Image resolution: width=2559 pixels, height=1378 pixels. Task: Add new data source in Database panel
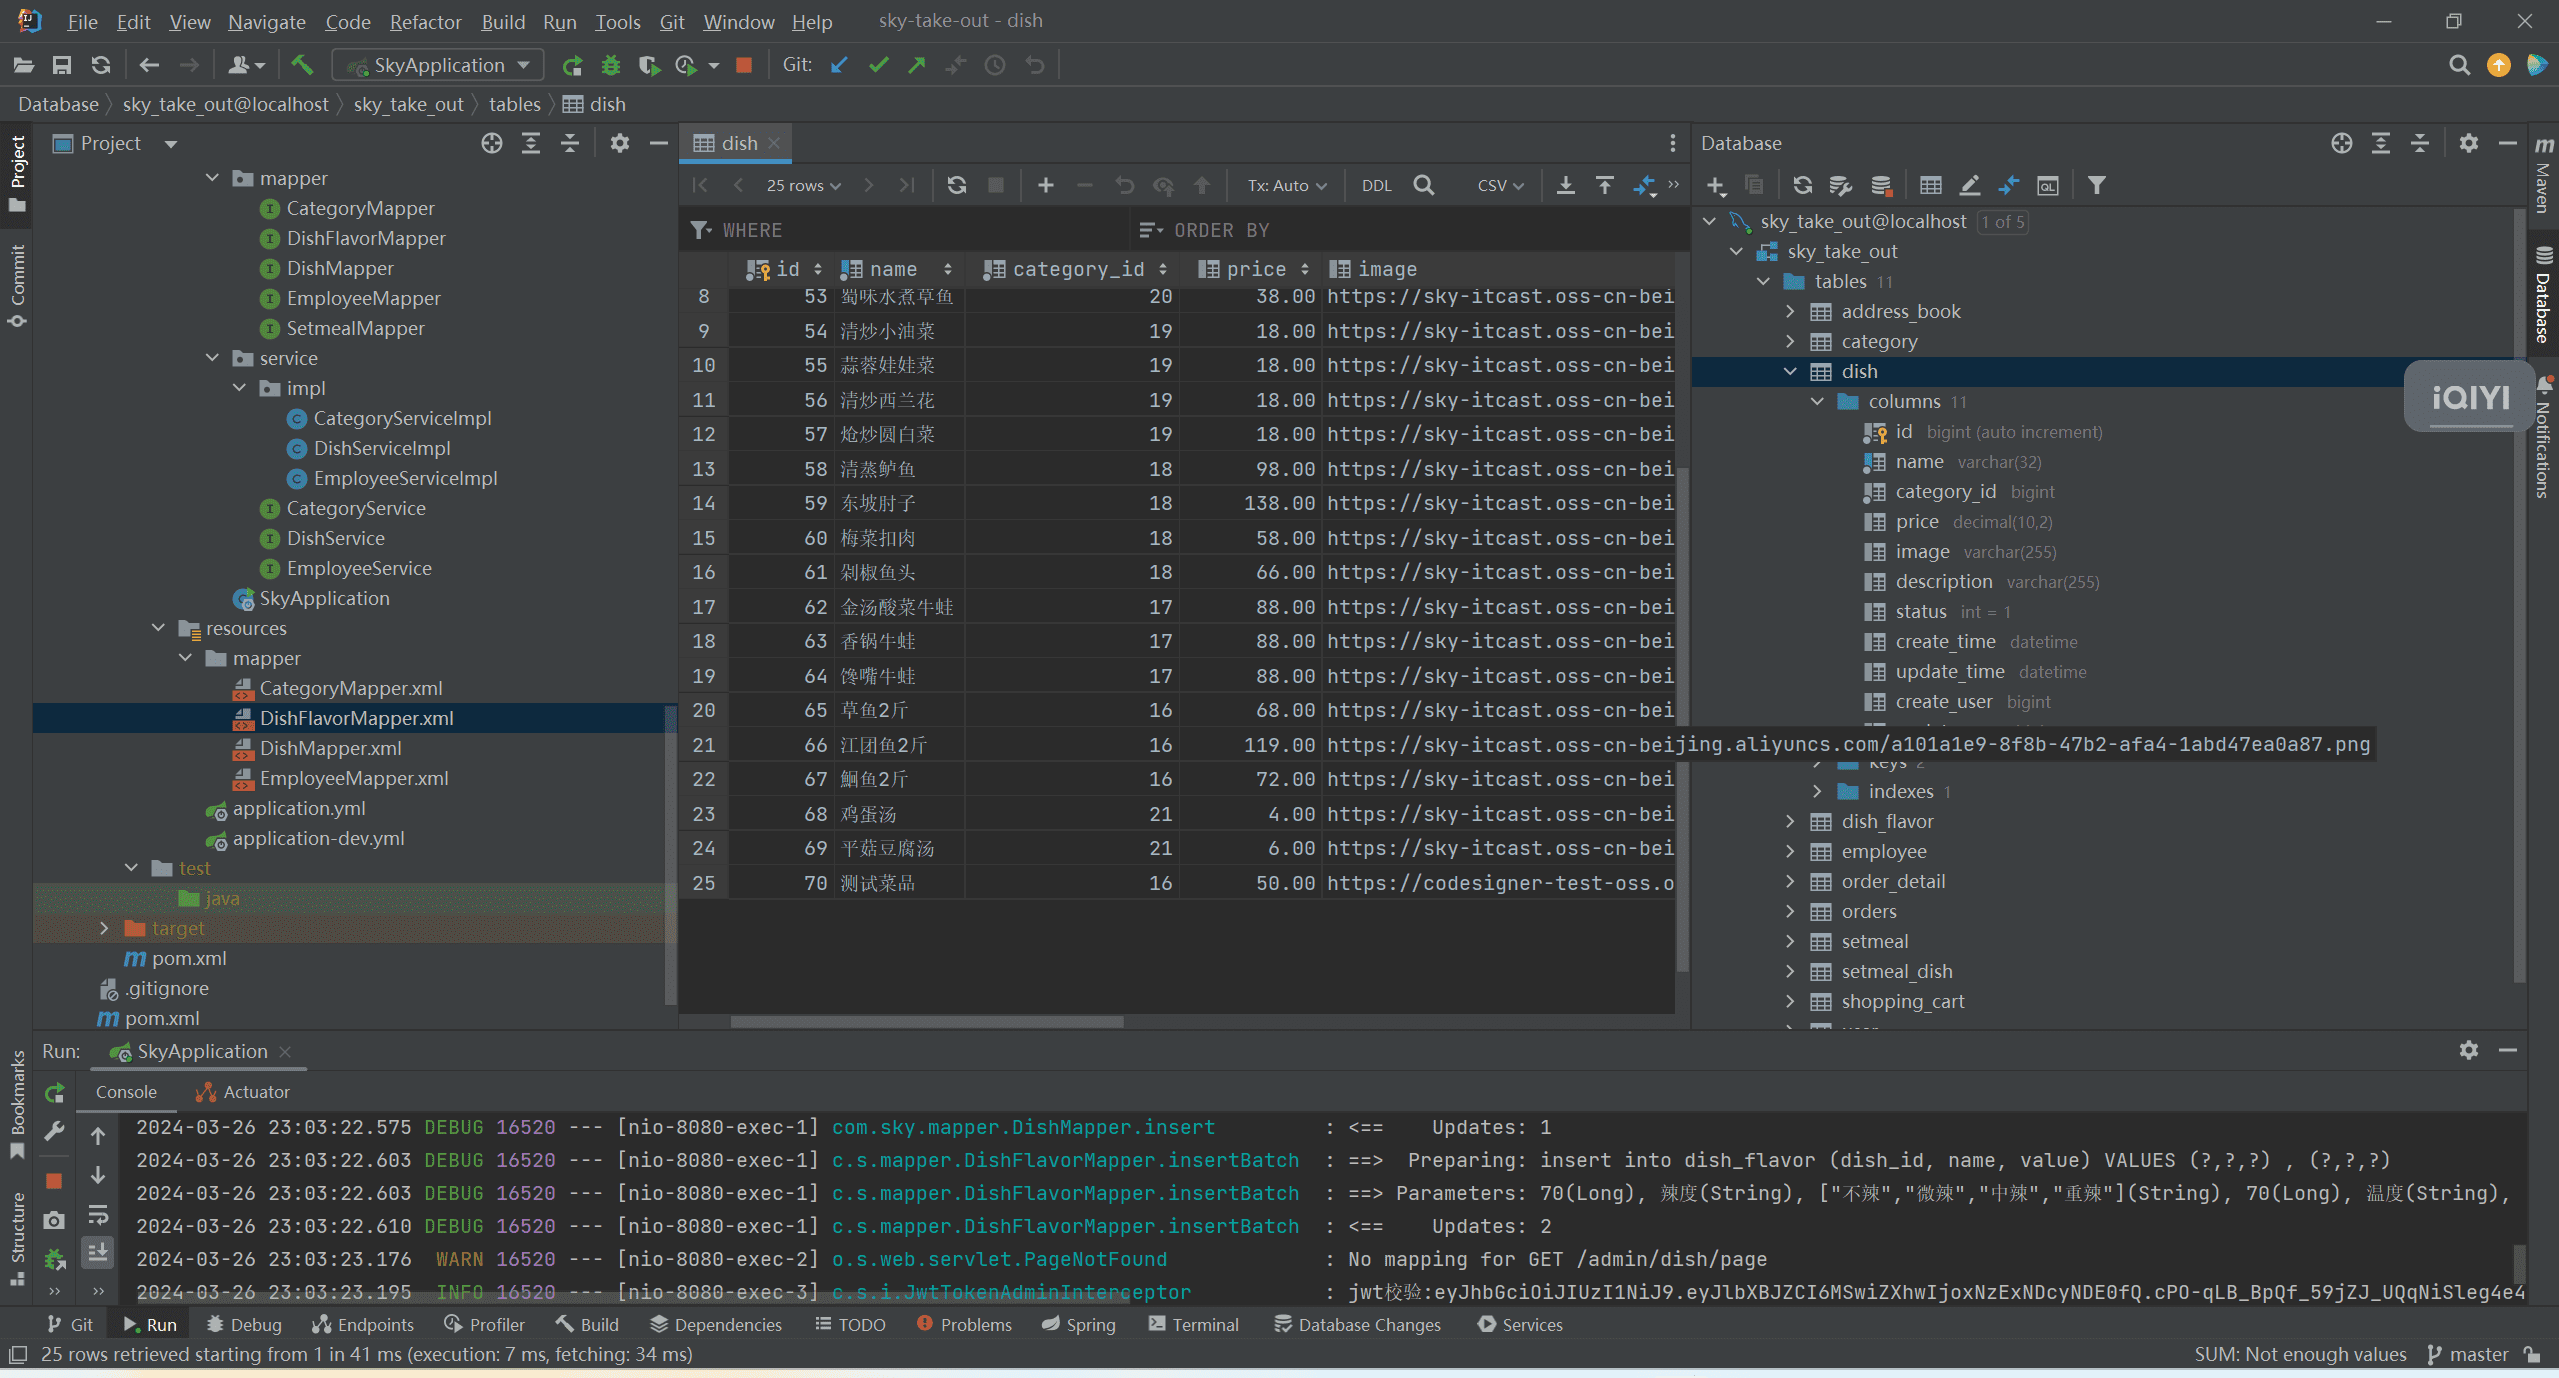point(1716,185)
